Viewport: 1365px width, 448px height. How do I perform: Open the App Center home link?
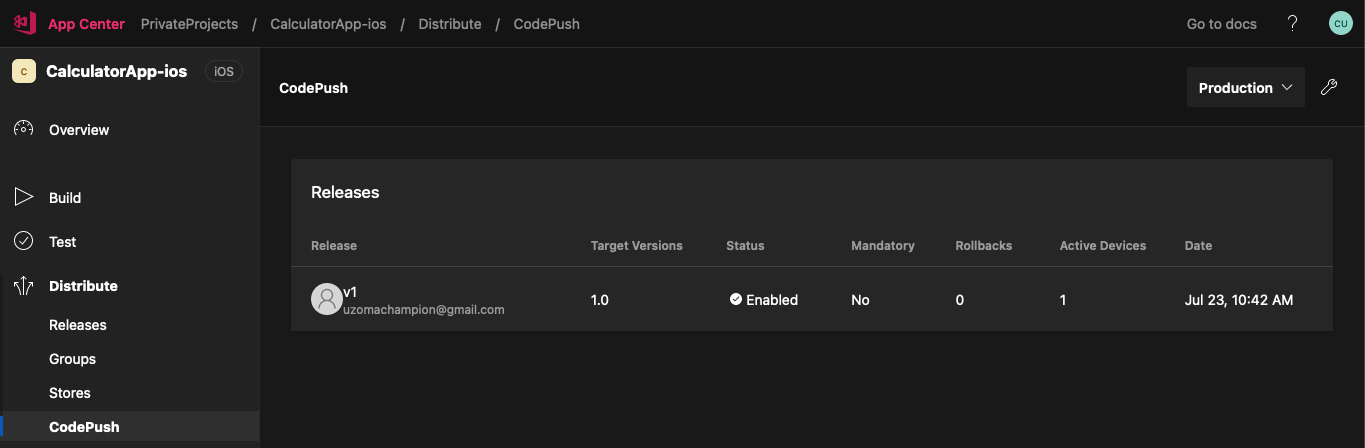[x=86, y=23]
